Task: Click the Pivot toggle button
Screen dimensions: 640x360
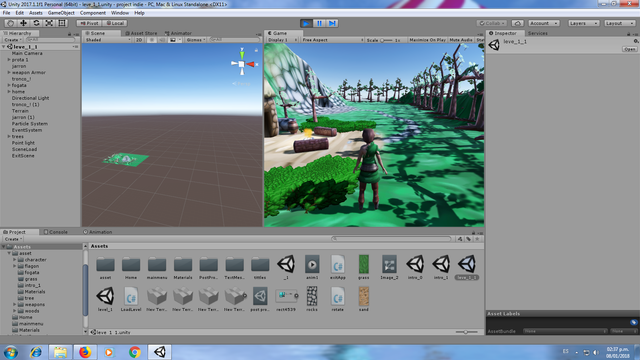Action: (89, 23)
